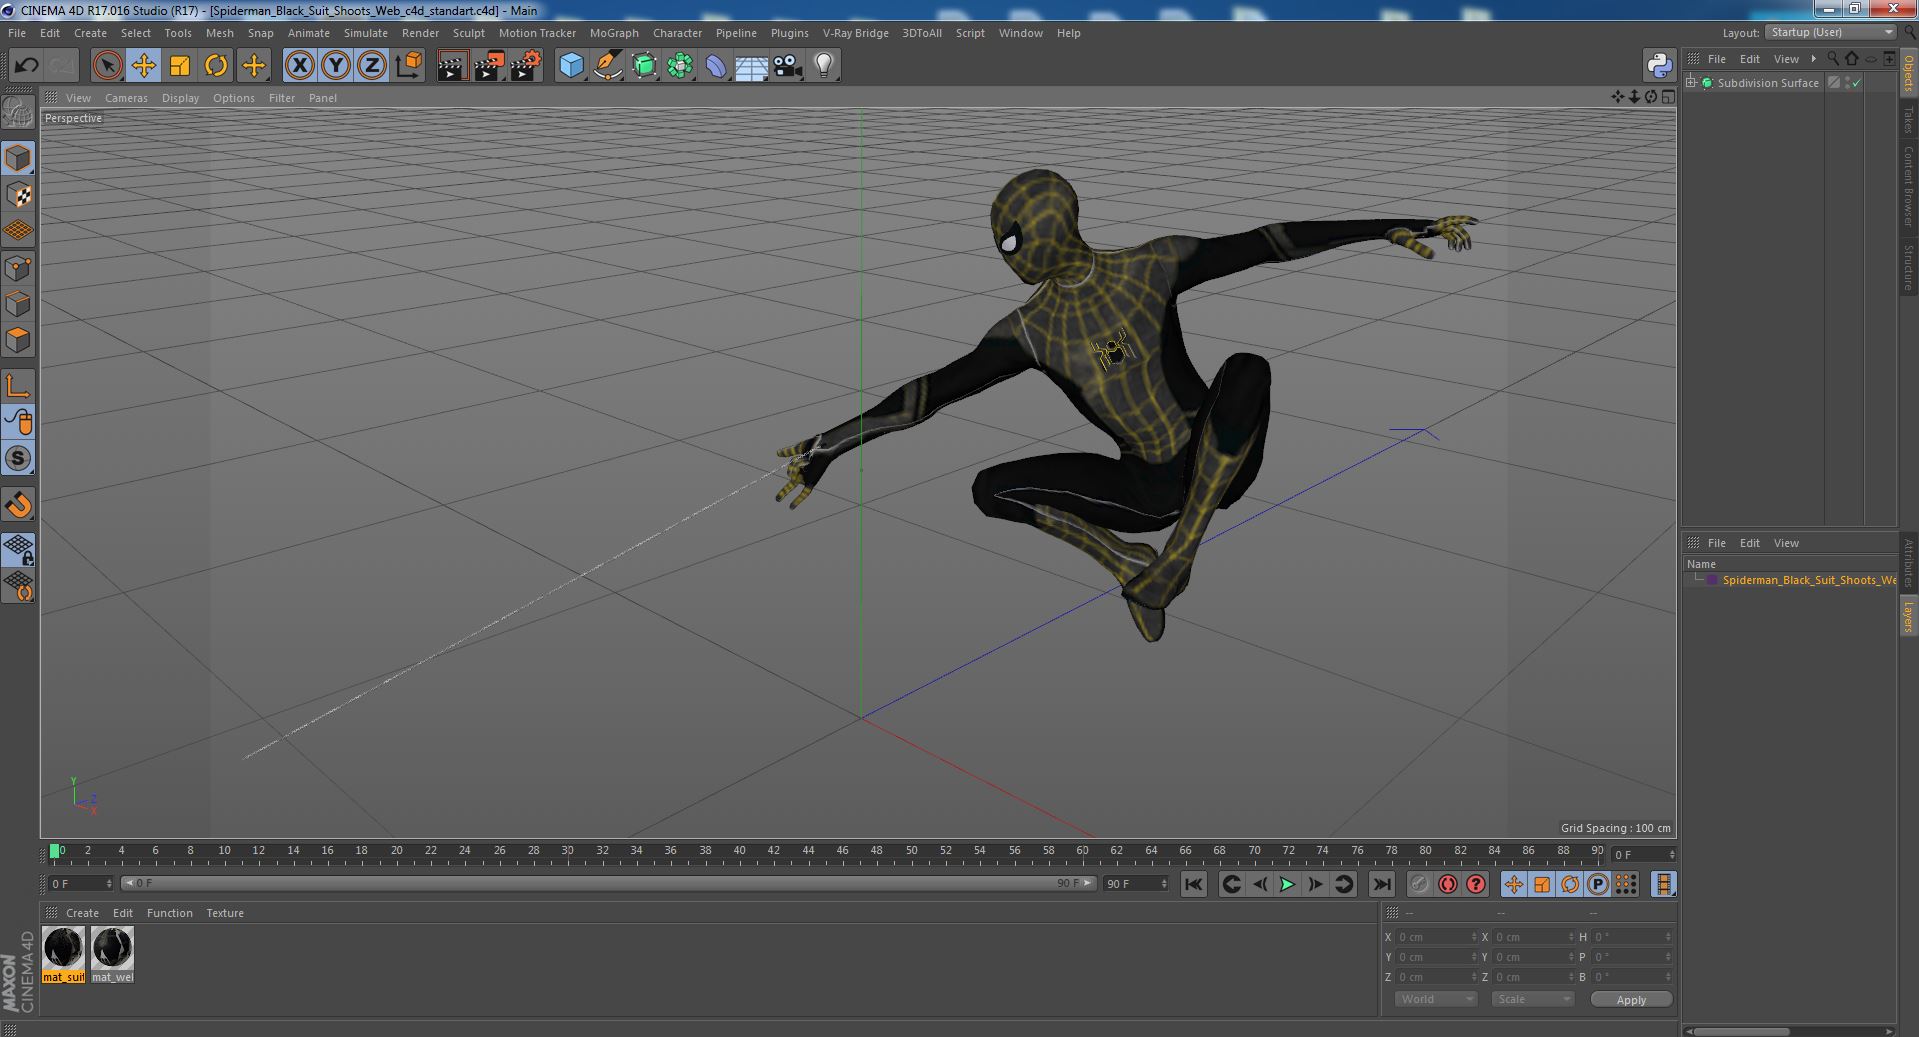
Task: Go to start of animation
Action: 1193,884
